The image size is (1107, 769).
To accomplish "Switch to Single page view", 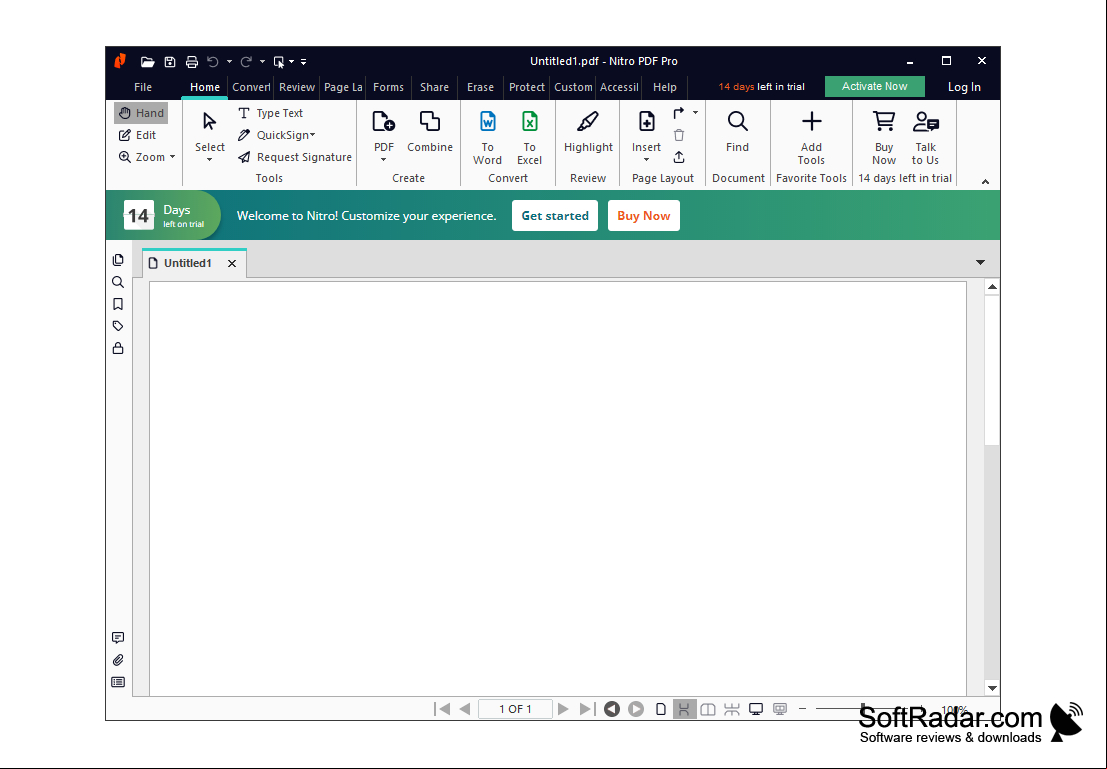I will (661, 709).
